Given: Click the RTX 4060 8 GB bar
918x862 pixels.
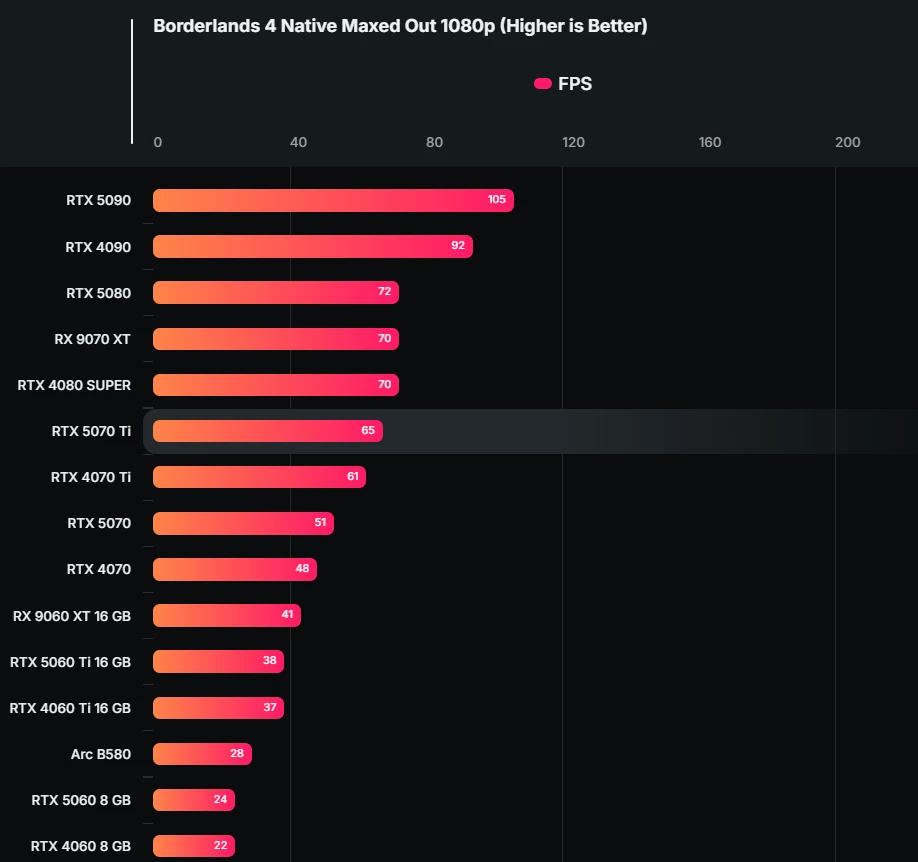Looking at the screenshot, I should click(x=194, y=846).
